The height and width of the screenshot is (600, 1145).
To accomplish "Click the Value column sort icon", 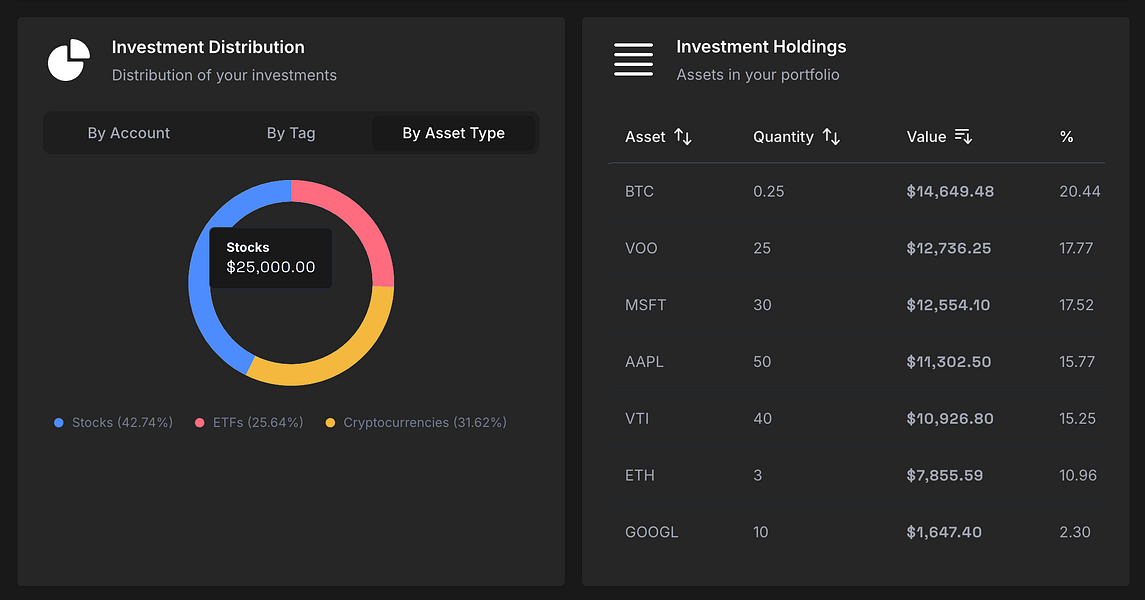I will point(963,136).
